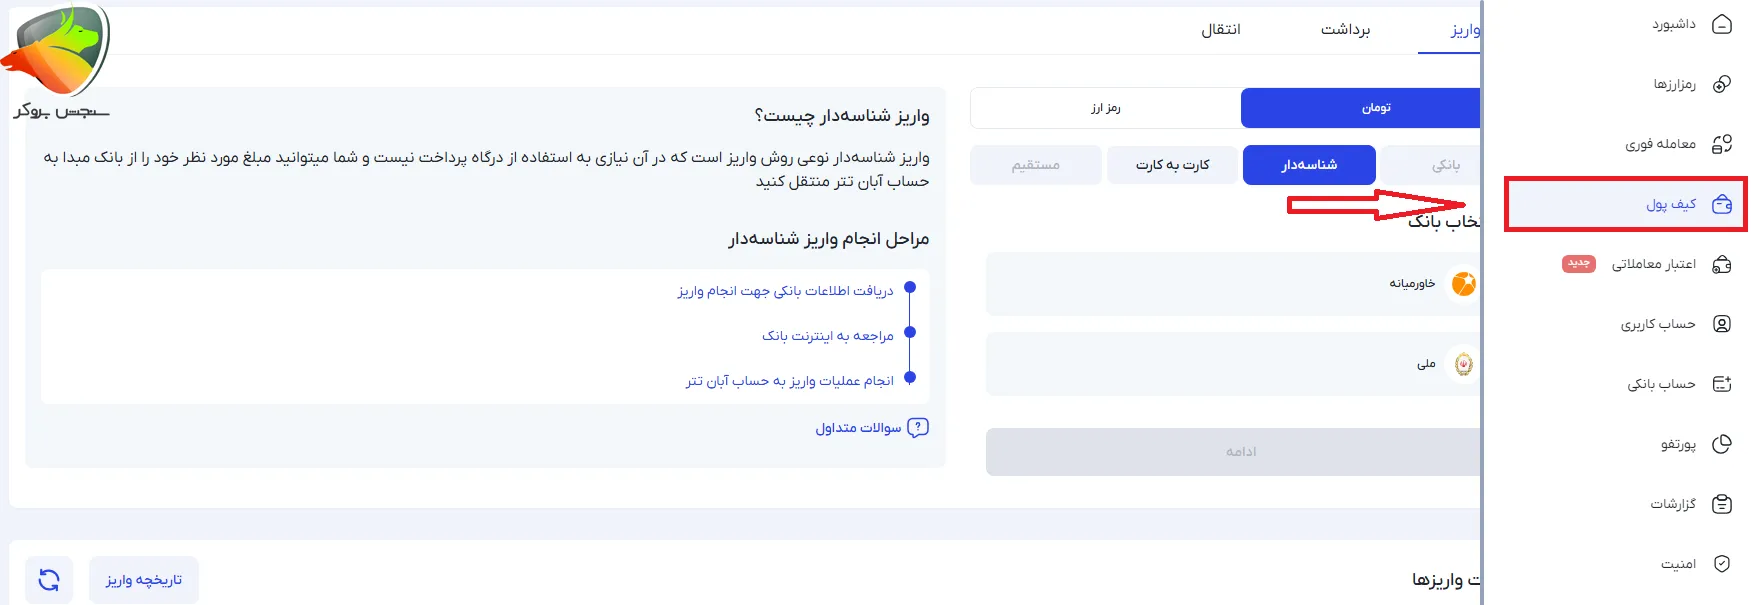
Task: Click the حساب بانکی card icon
Action: point(1722,384)
